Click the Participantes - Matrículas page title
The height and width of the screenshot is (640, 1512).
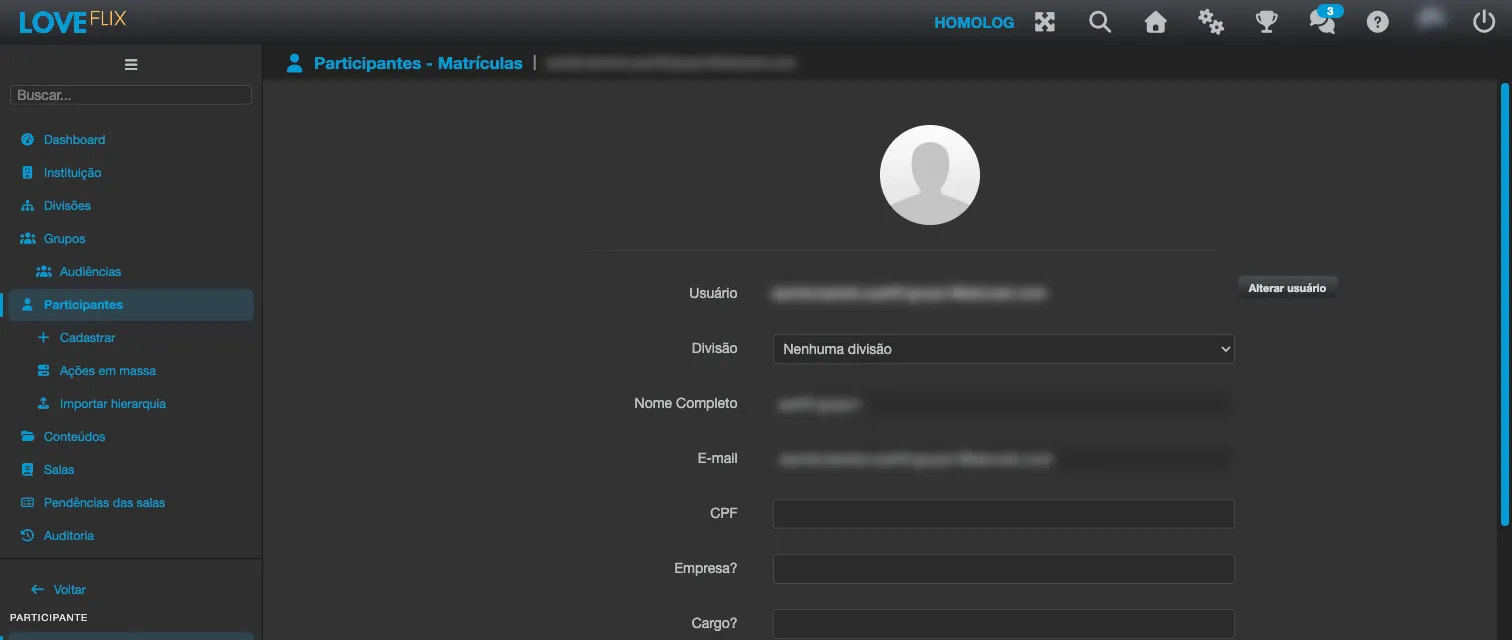(x=418, y=63)
